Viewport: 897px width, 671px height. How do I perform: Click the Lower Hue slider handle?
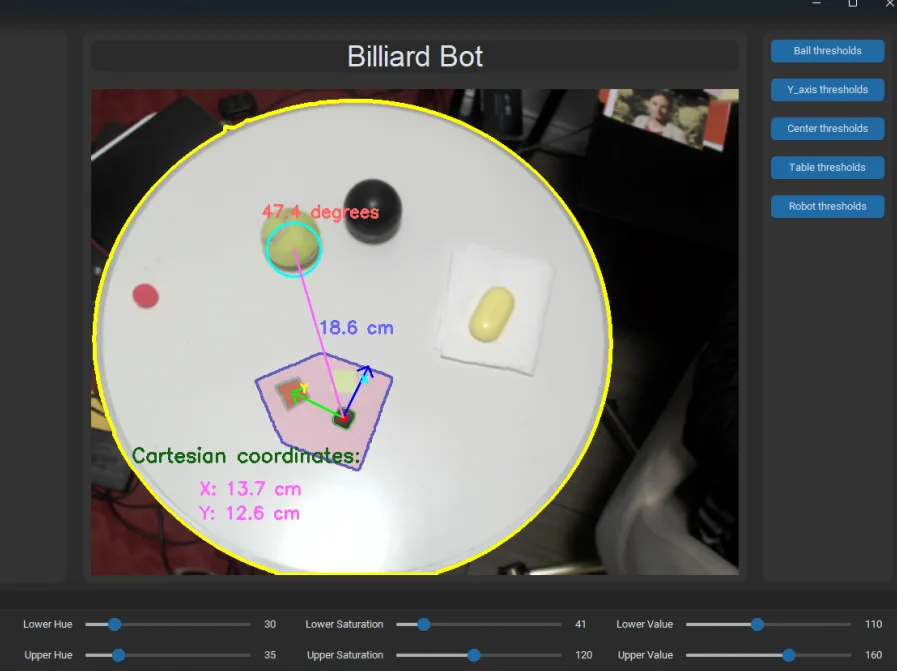114,624
